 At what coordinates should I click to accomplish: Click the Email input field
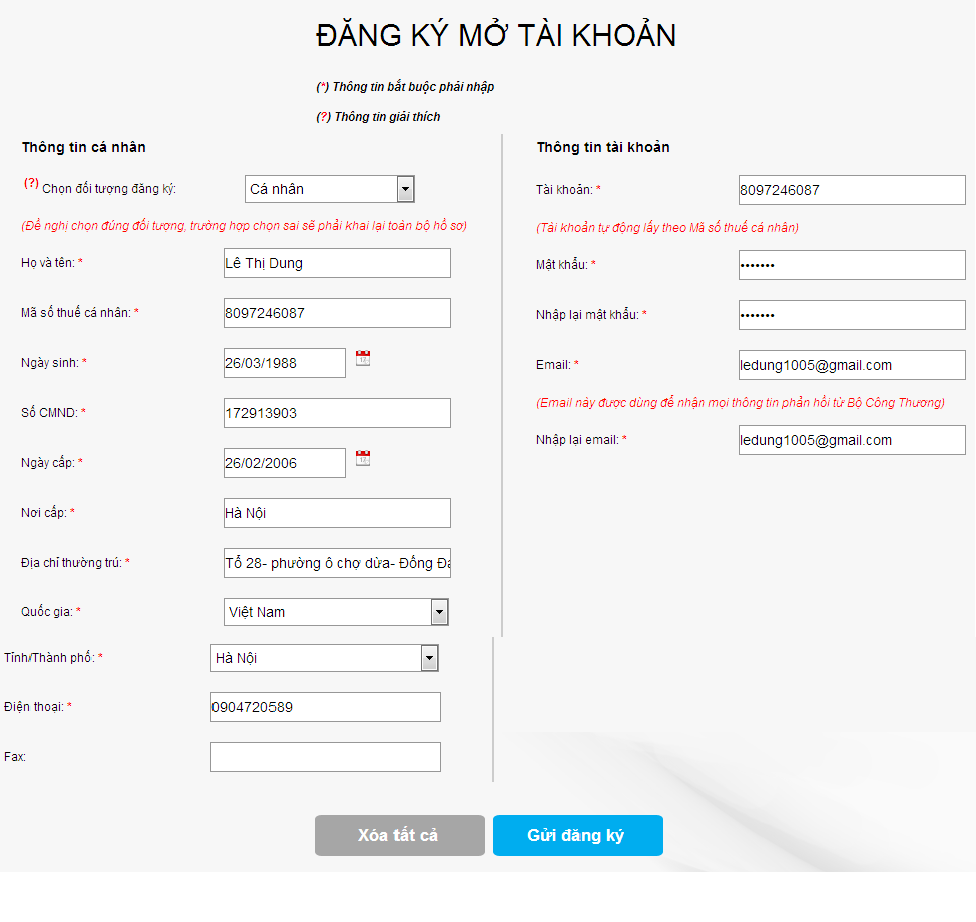tap(852, 365)
